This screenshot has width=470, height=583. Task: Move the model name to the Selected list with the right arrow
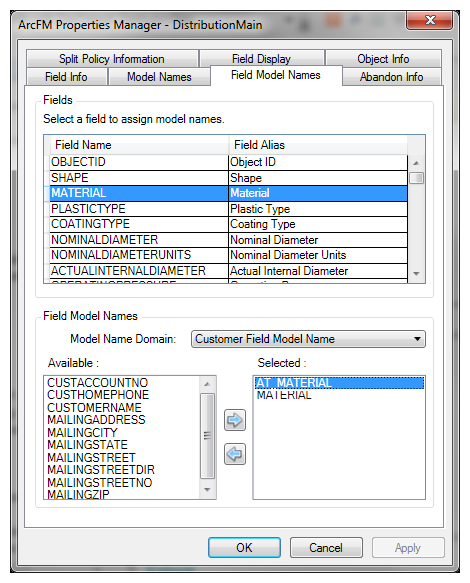click(x=235, y=420)
